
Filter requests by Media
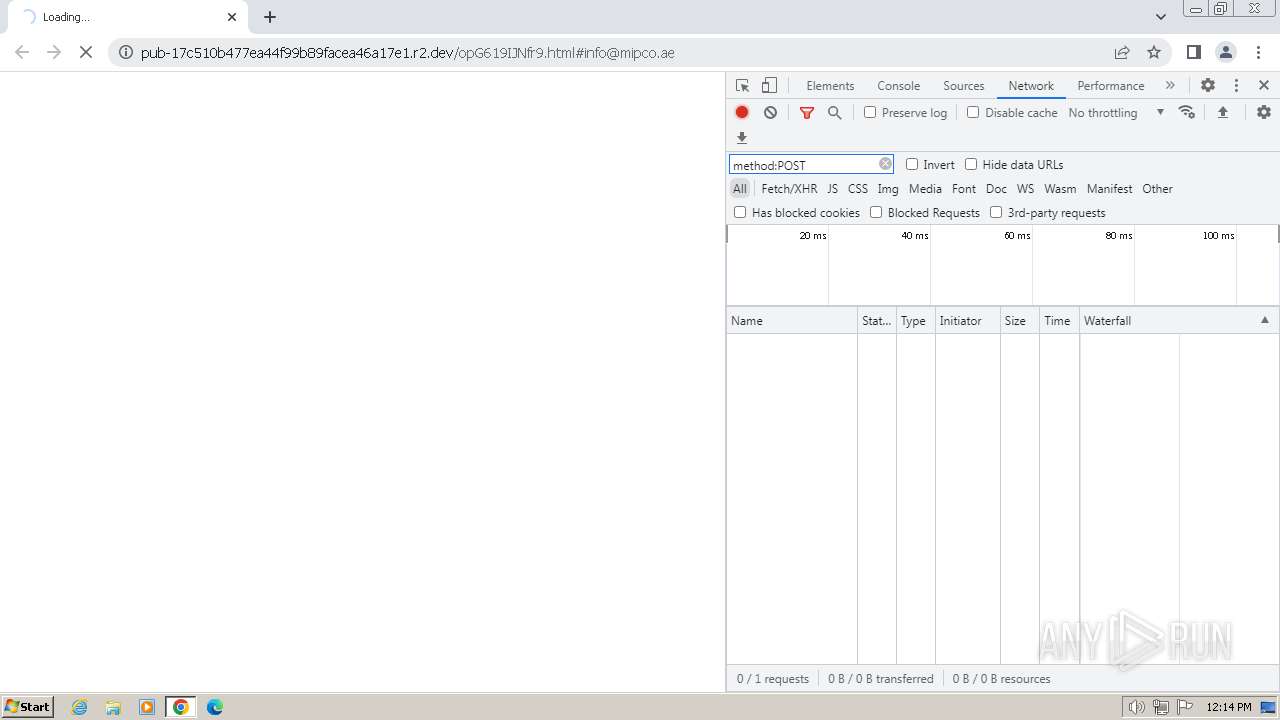925,188
